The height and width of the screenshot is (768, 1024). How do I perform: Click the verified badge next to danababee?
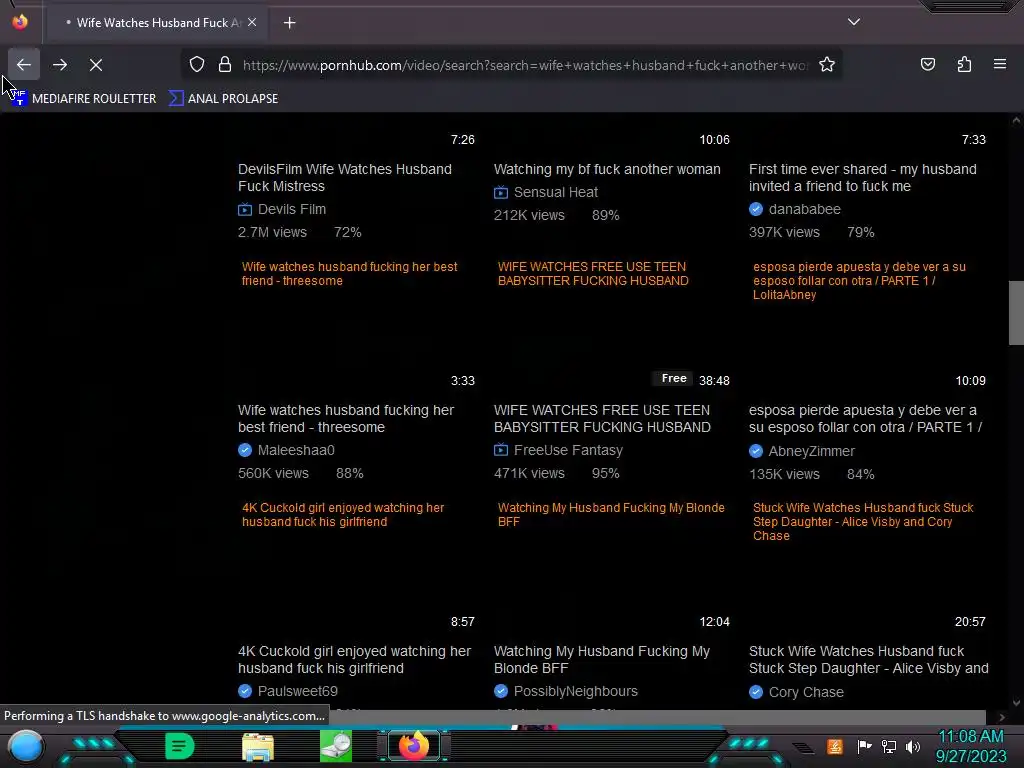[756, 209]
